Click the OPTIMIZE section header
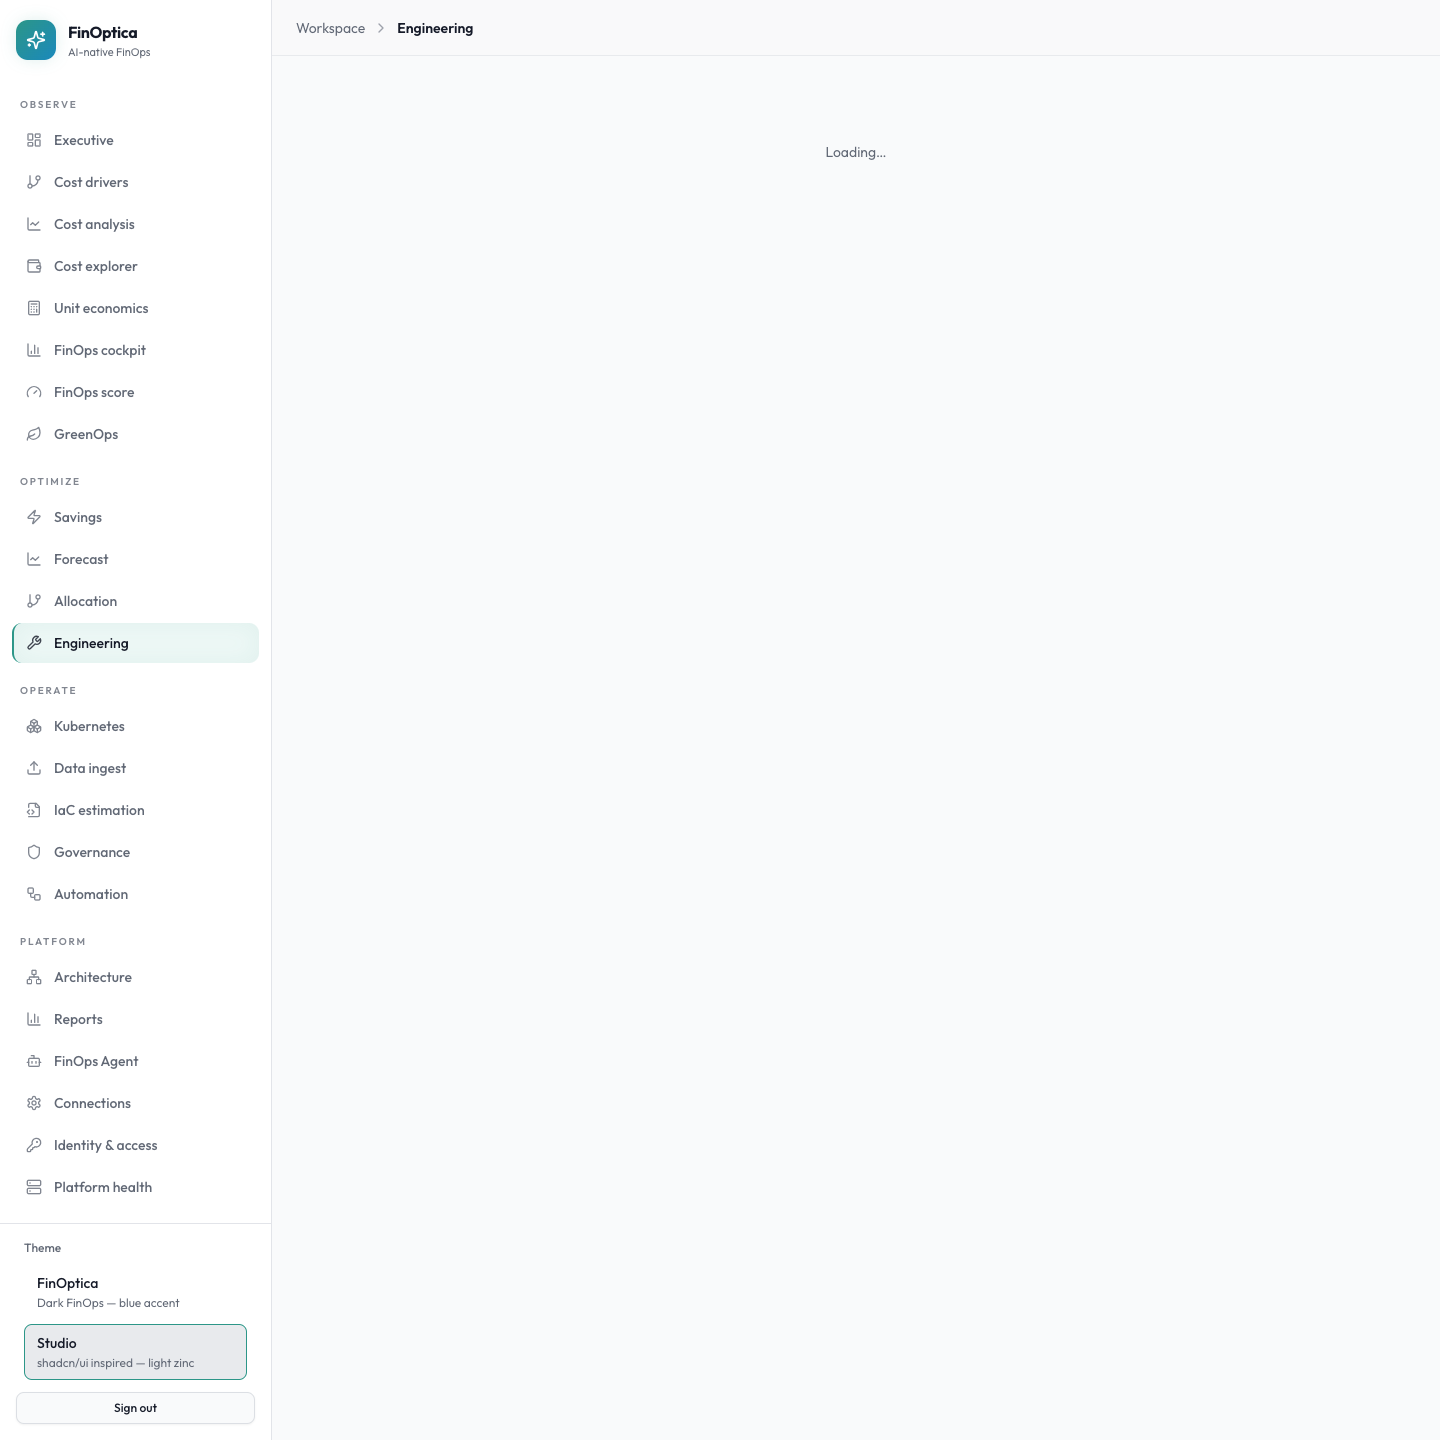This screenshot has width=1440, height=1440. [50, 481]
